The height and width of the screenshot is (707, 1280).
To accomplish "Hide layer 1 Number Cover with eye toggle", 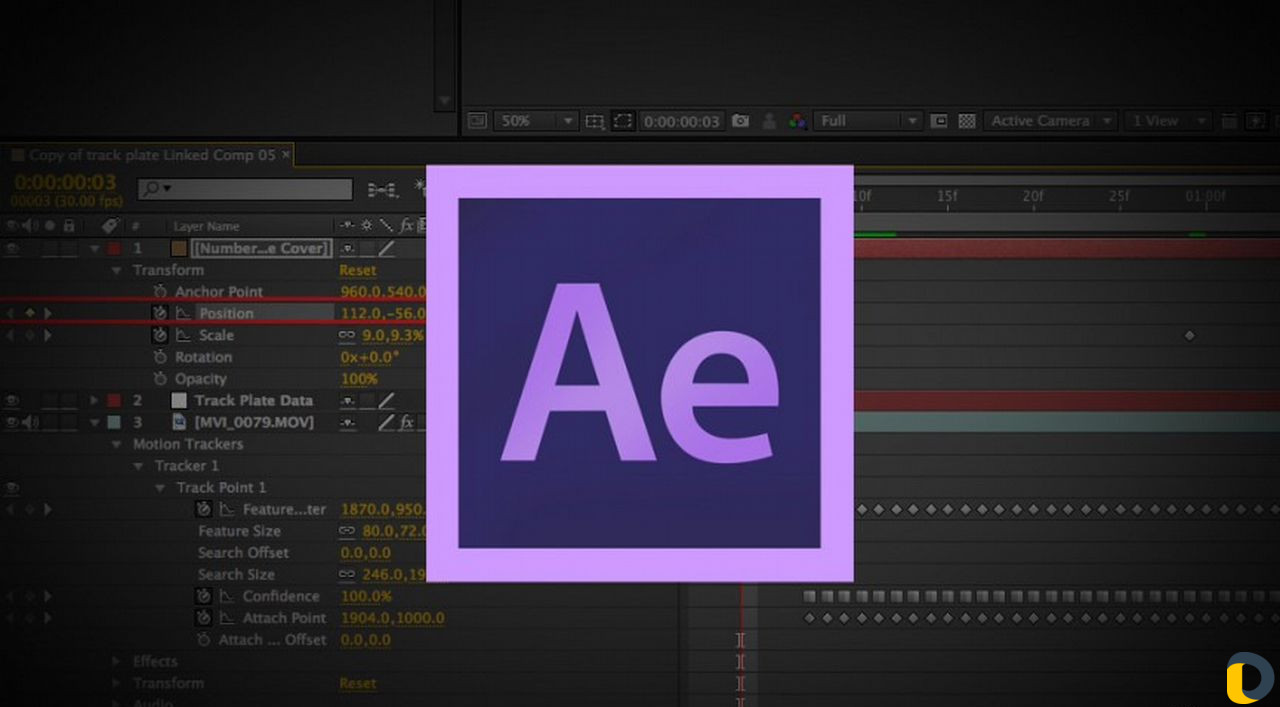I will 12,249.
